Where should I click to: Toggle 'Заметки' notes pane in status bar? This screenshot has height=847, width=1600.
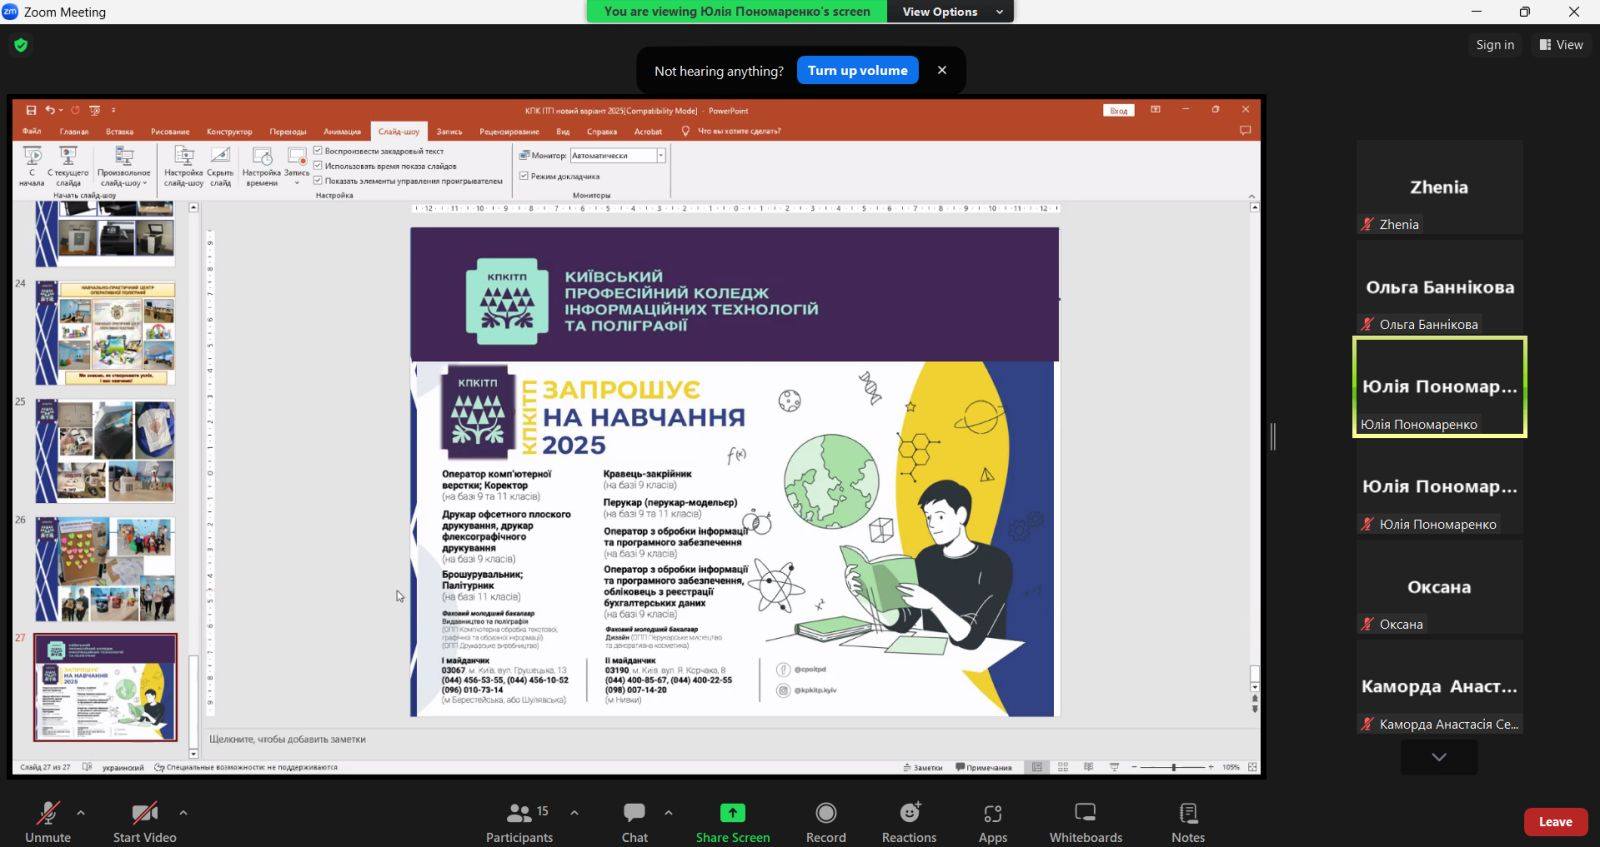point(922,768)
